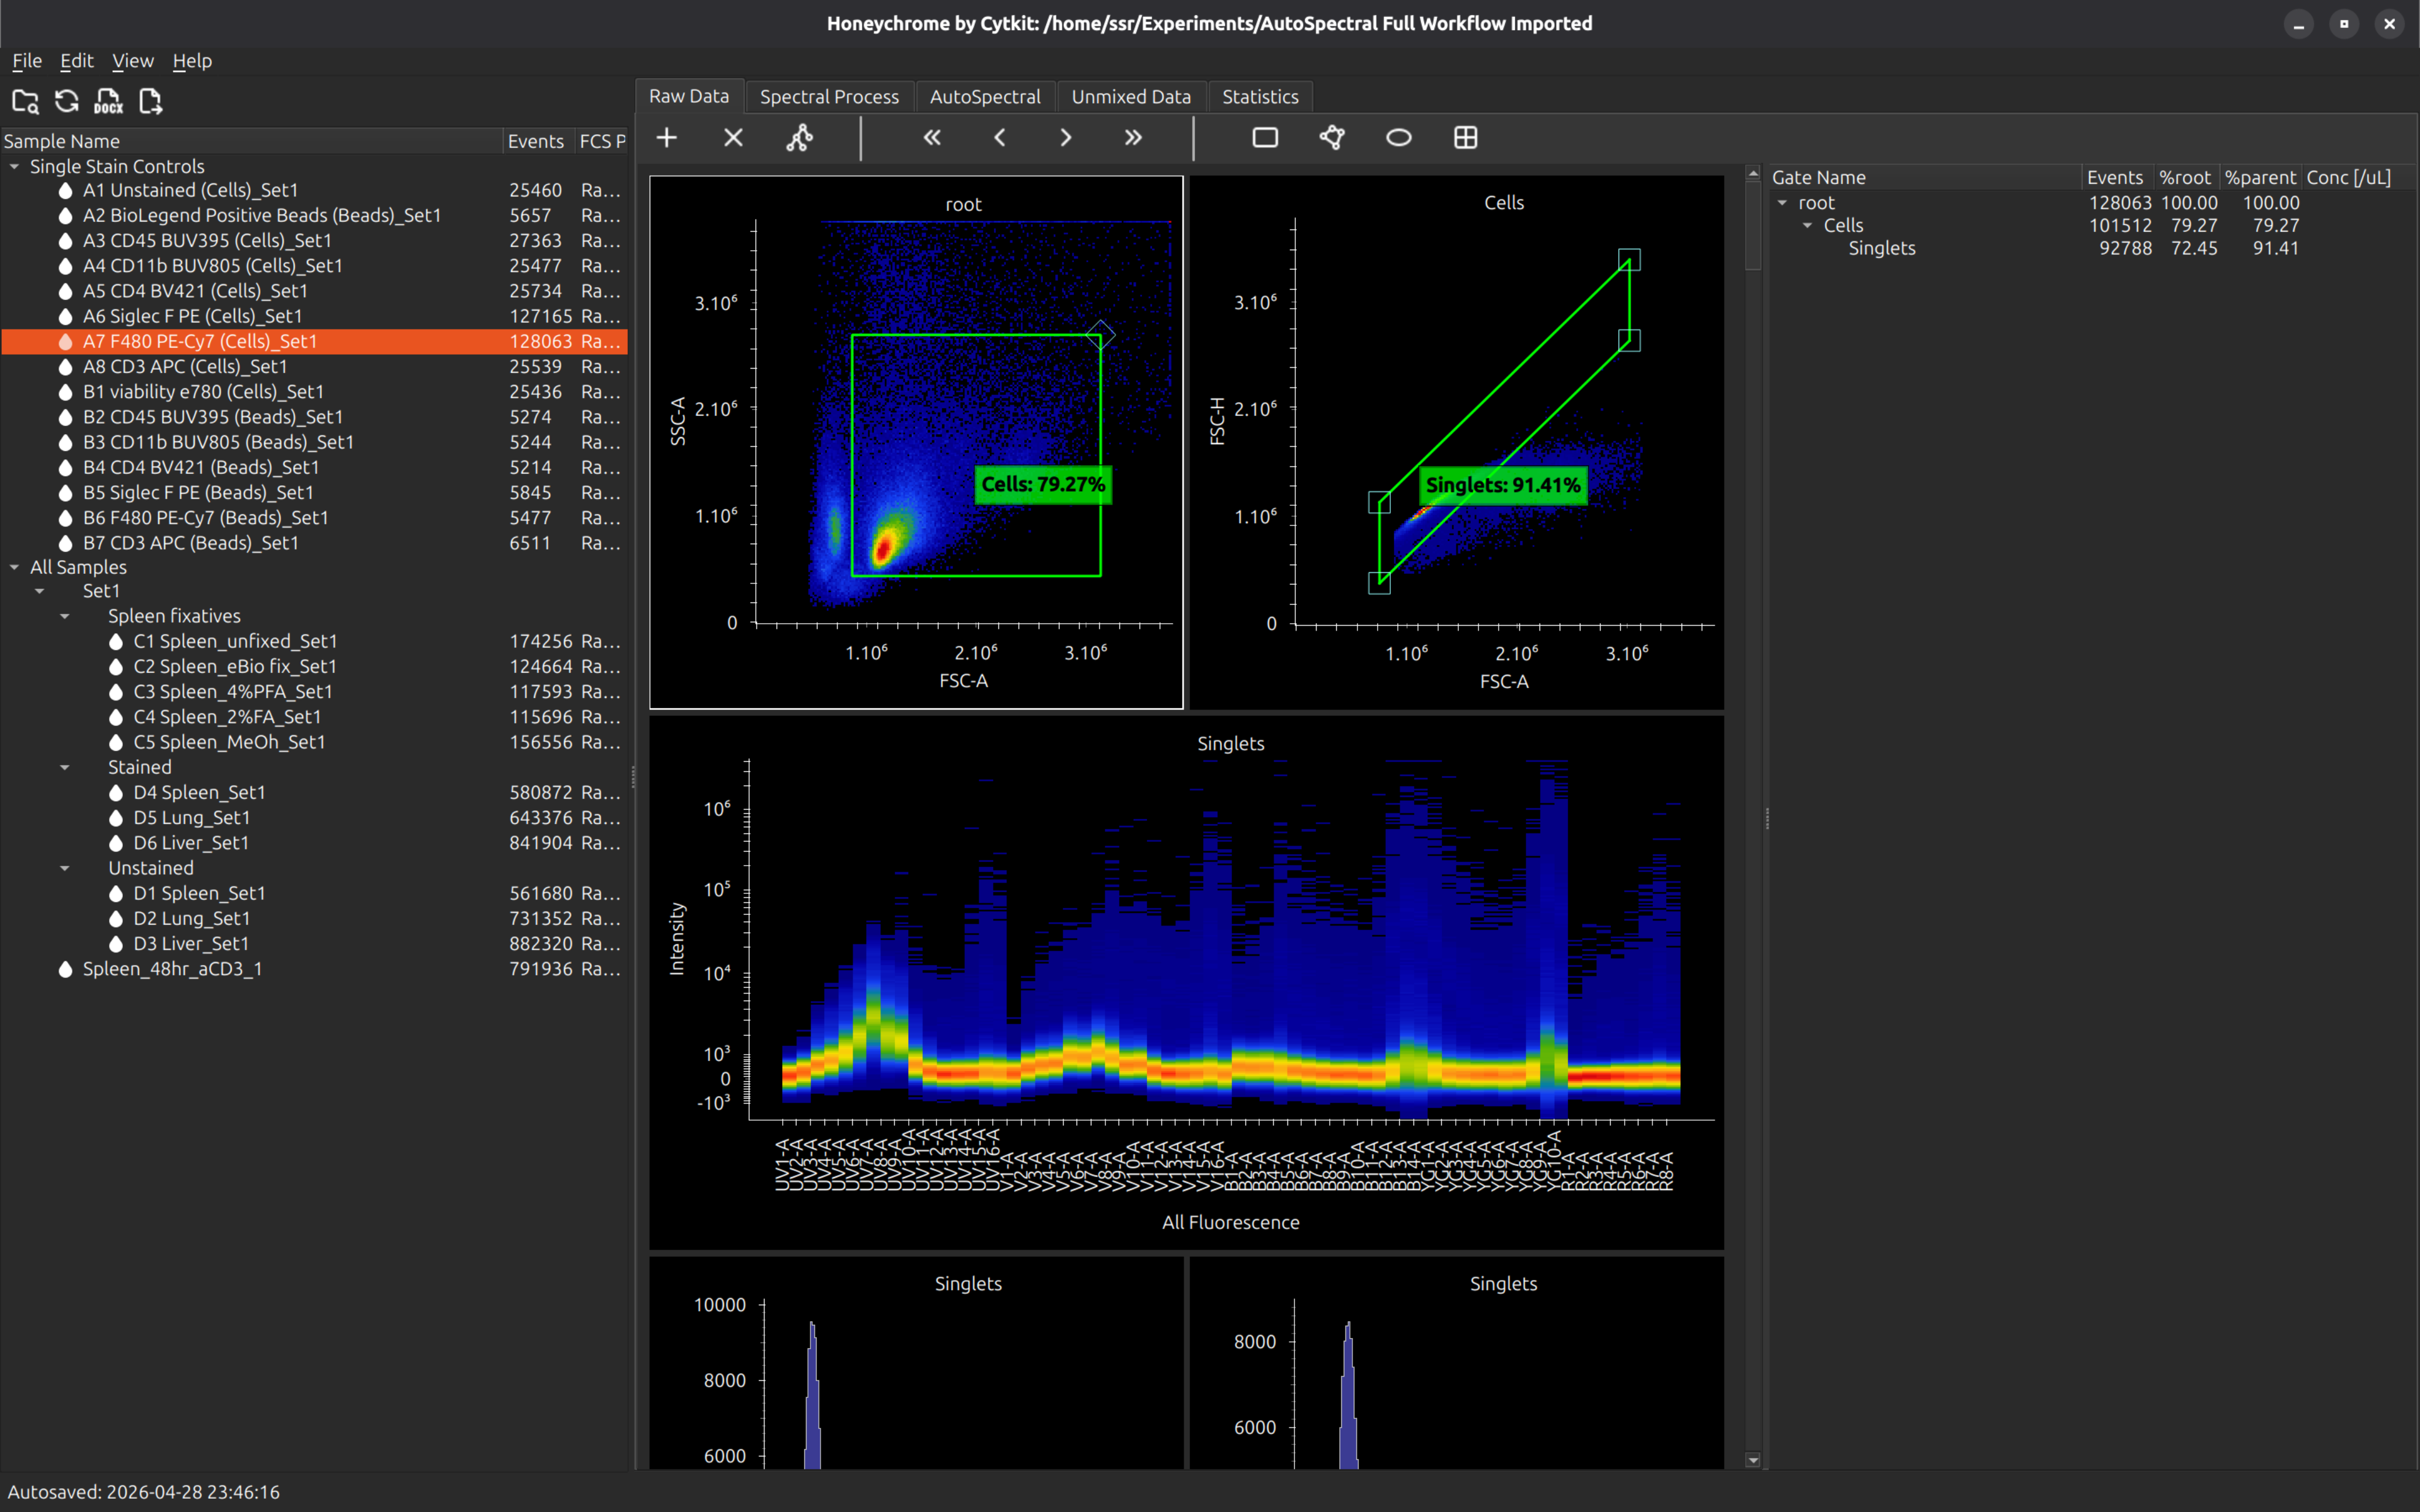The width and height of the screenshot is (2420, 1512).
Task: Click the 'Cells: 79.27%' gate label
Action: pos(1043,485)
